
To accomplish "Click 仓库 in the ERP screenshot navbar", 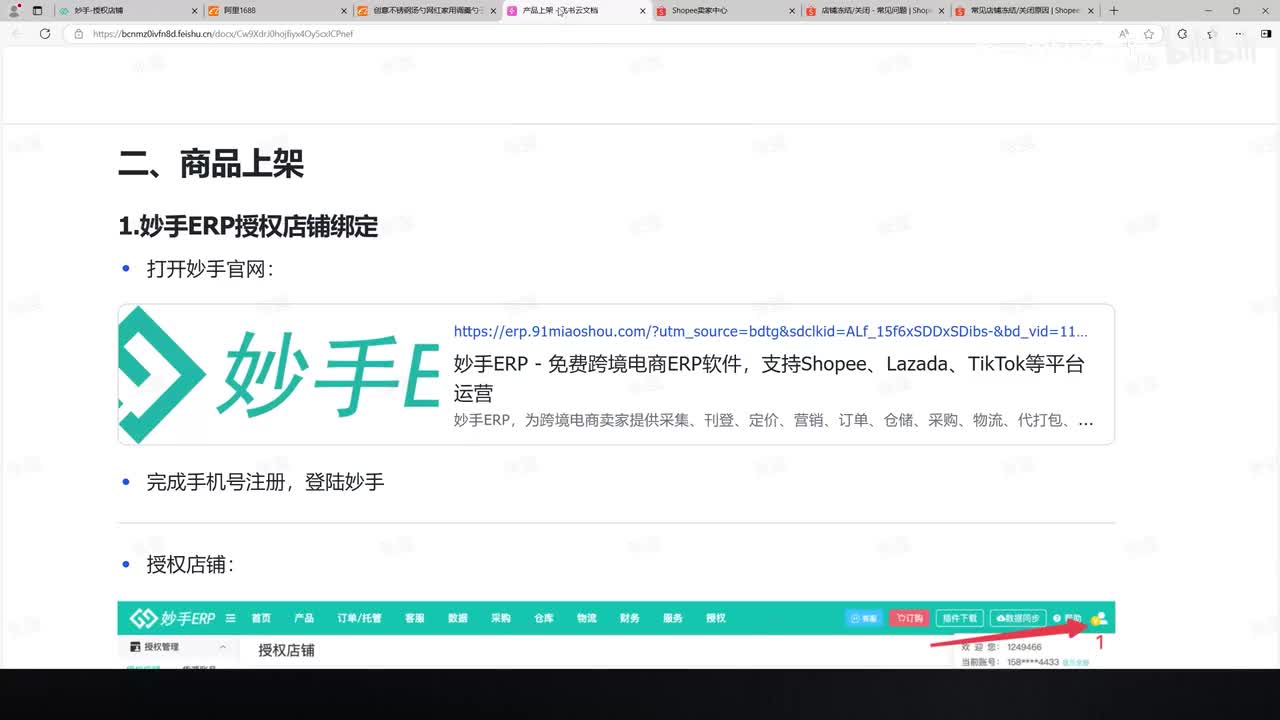I will click(543, 618).
